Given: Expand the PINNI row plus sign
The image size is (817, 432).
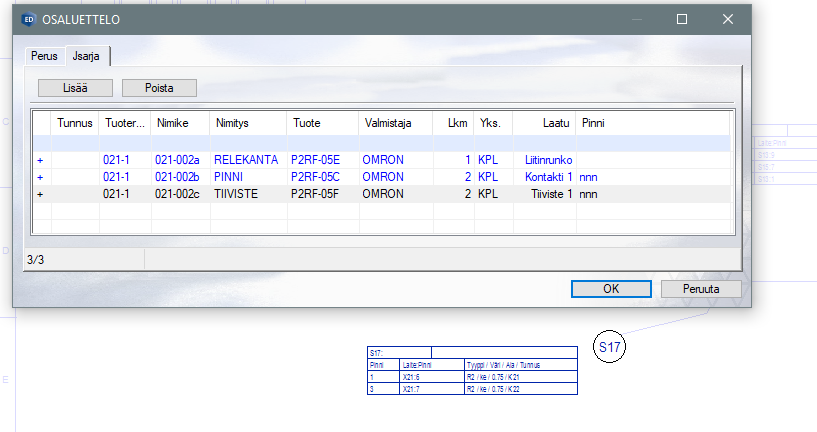Looking at the screenshot, I should pos(41,177).
